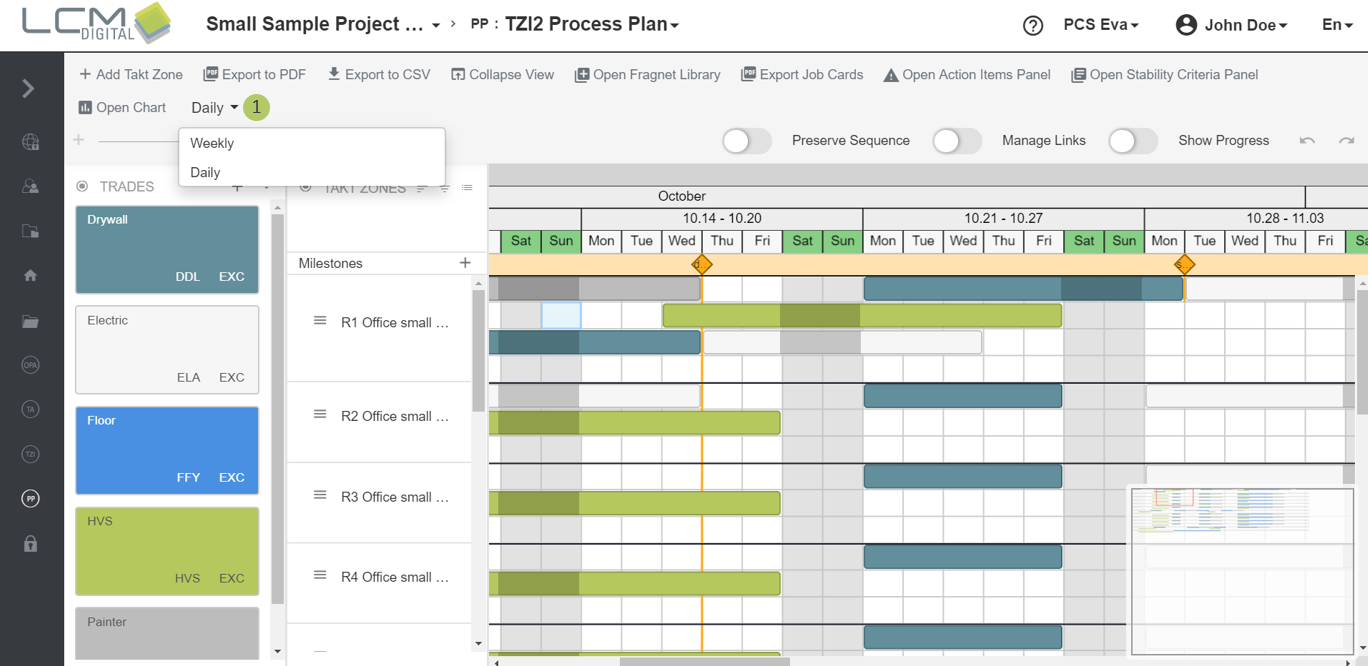Screen dimensions: 1368x666
Task: Select Weekly from the view menu
Action: tap(212, 143)
